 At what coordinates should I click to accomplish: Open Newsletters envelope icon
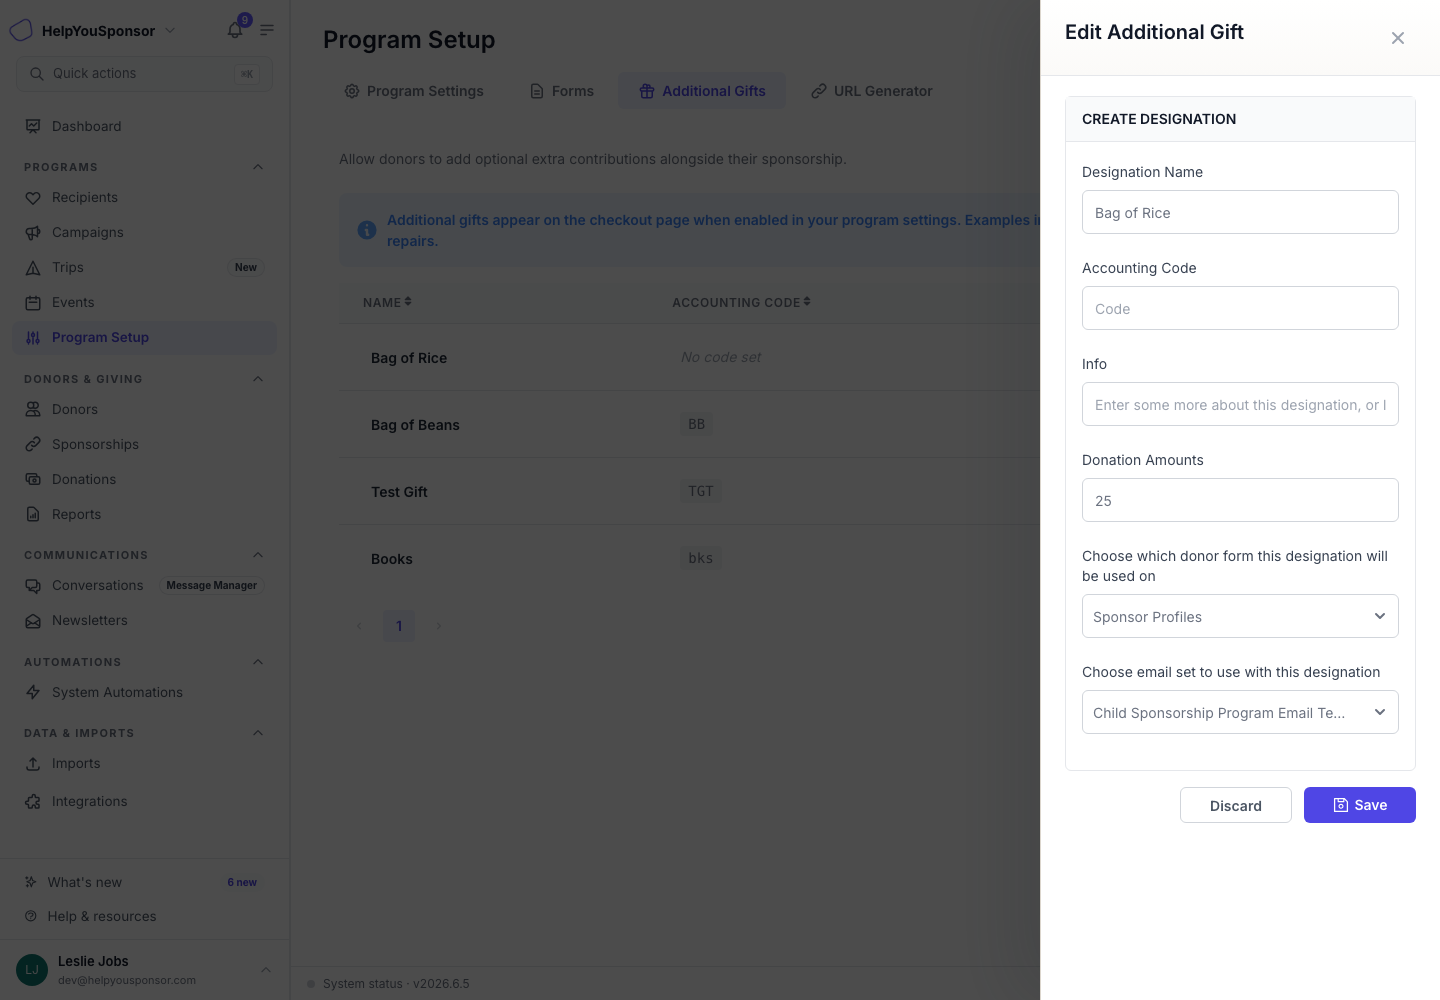click(x=33, y=621)
